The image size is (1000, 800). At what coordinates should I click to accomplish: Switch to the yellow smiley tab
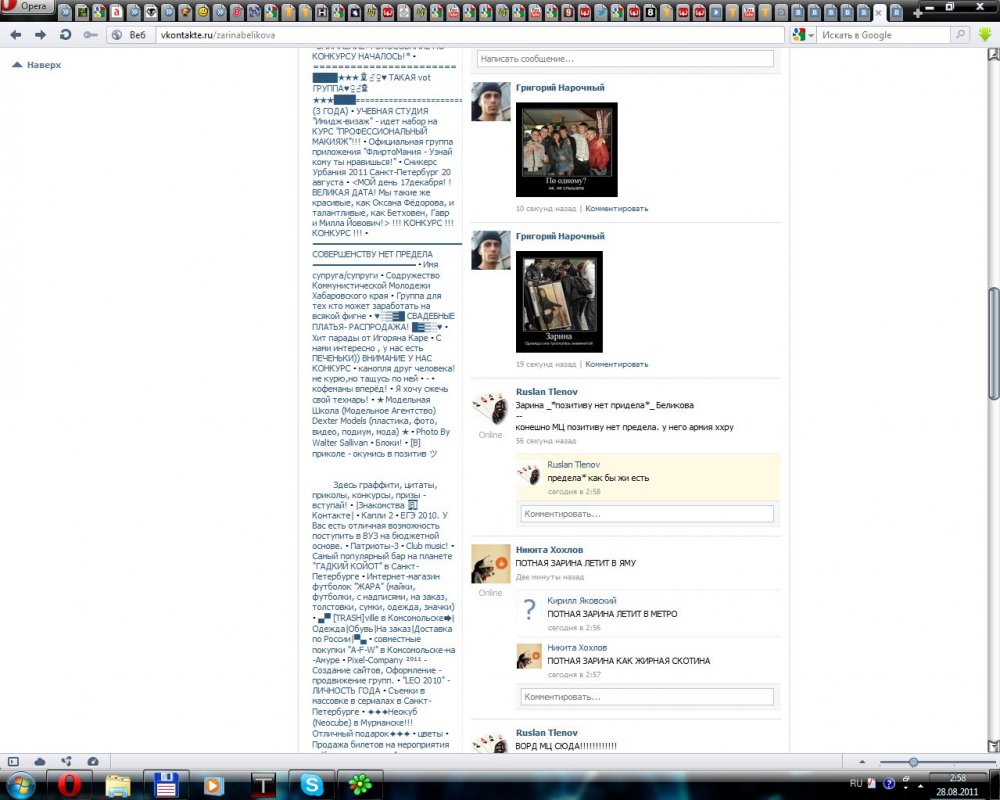coord(203,12)
